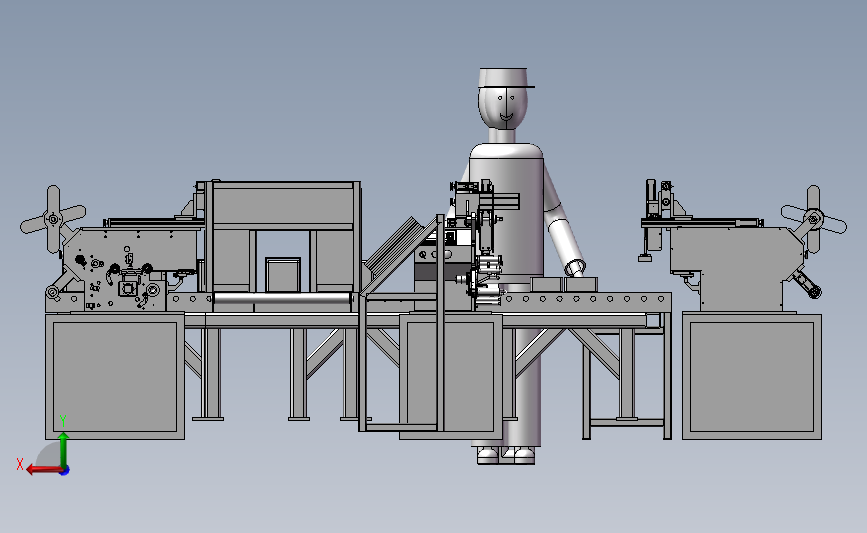Select the box under the mannequin's hand
This screenshot has width=867, height=533.
point(580,284)
